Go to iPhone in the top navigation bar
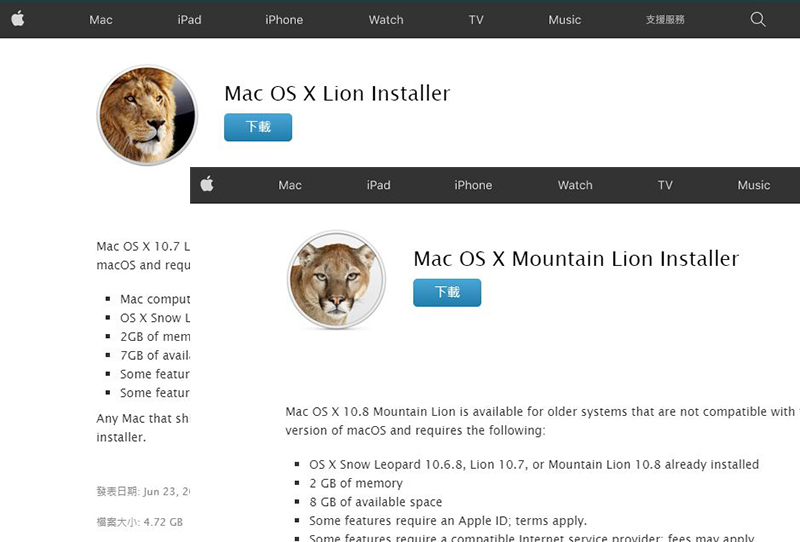800x542 pixels. (284, 20)
